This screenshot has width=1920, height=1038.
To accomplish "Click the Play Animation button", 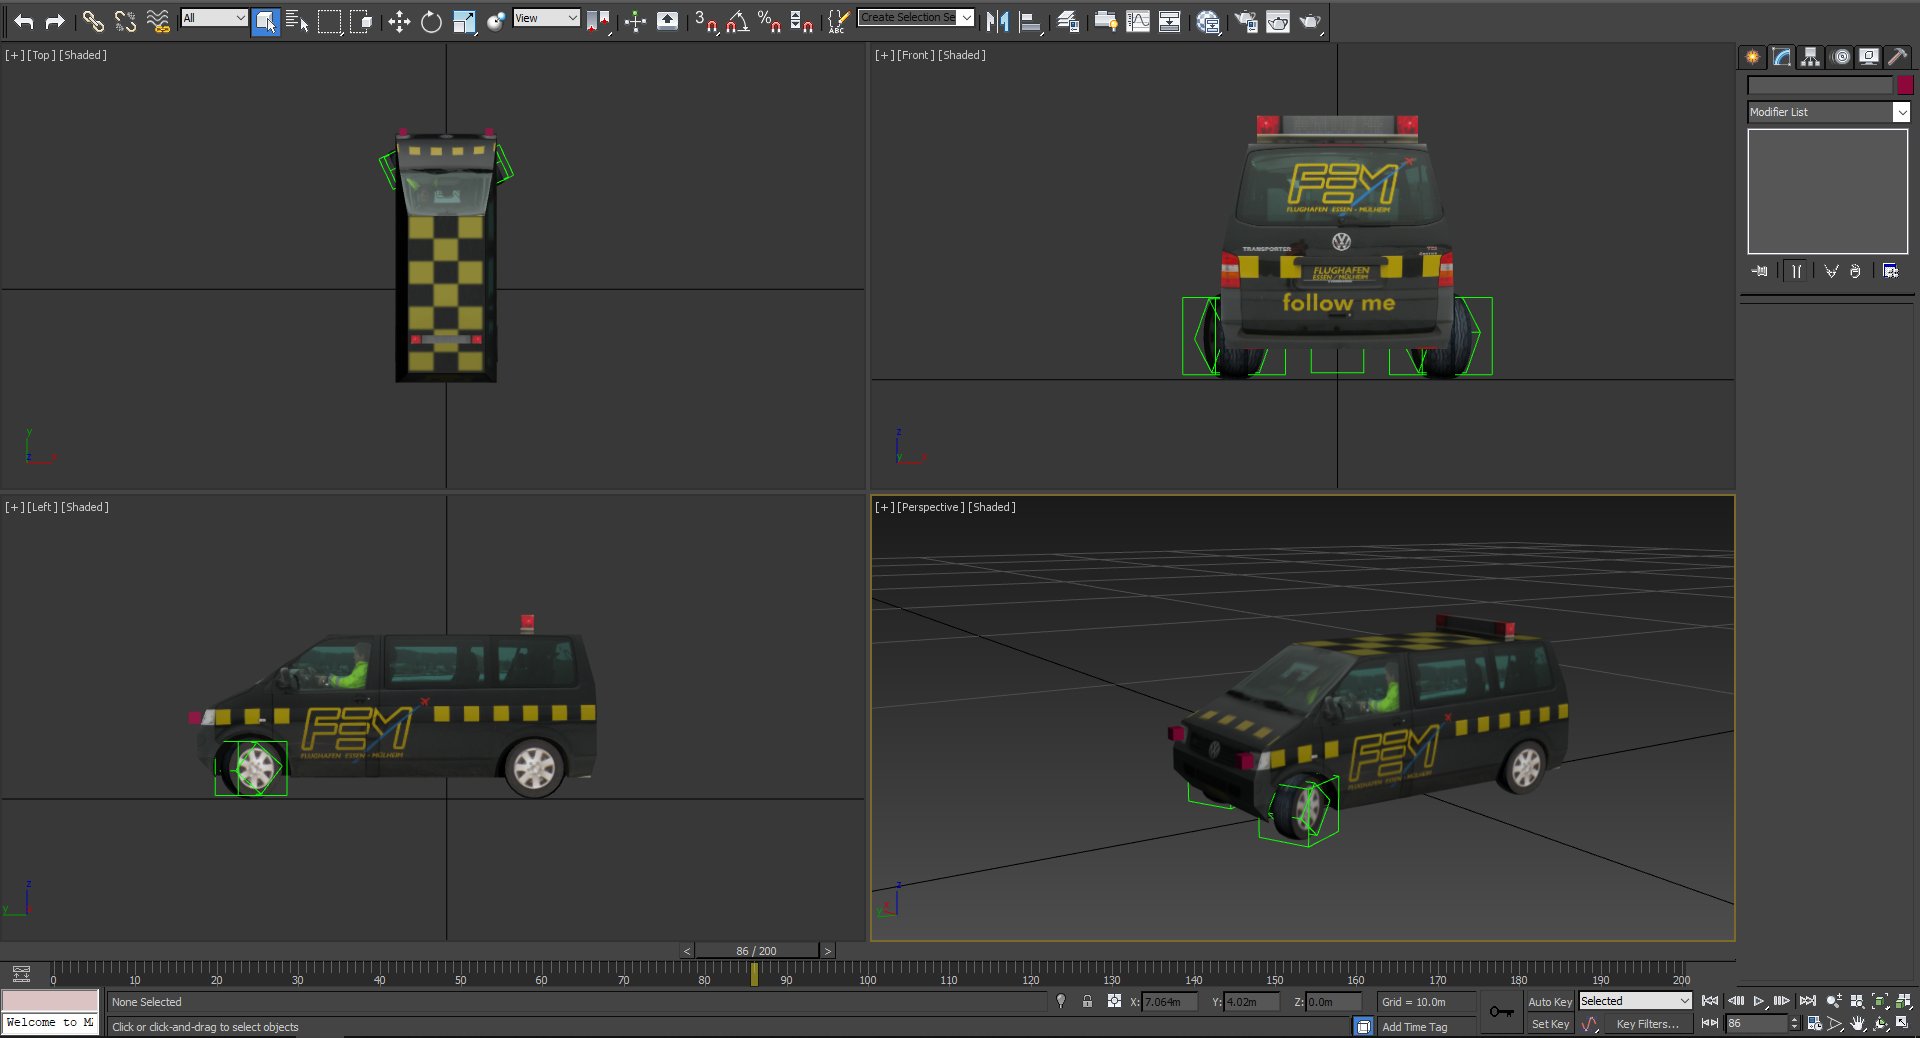I will (x=1759, y=1001).
